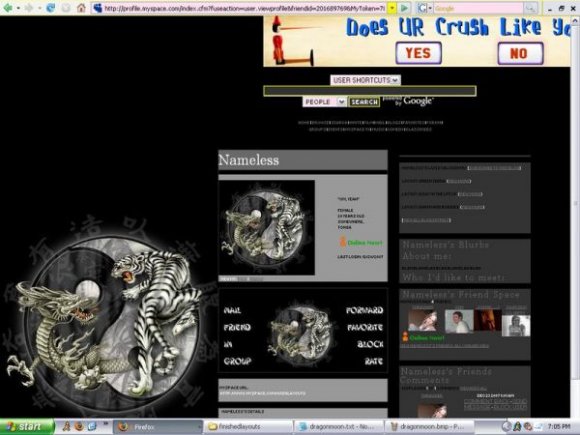Open the third friend's dark photo thumbnail

[x=488, y=320]
